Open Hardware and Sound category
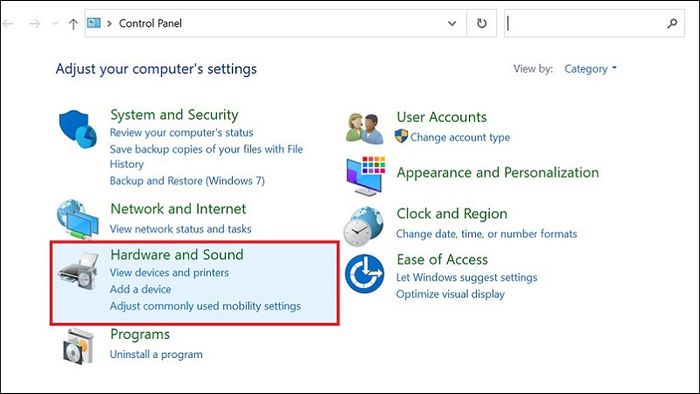 pyautogui.click(x=177, y=254)
